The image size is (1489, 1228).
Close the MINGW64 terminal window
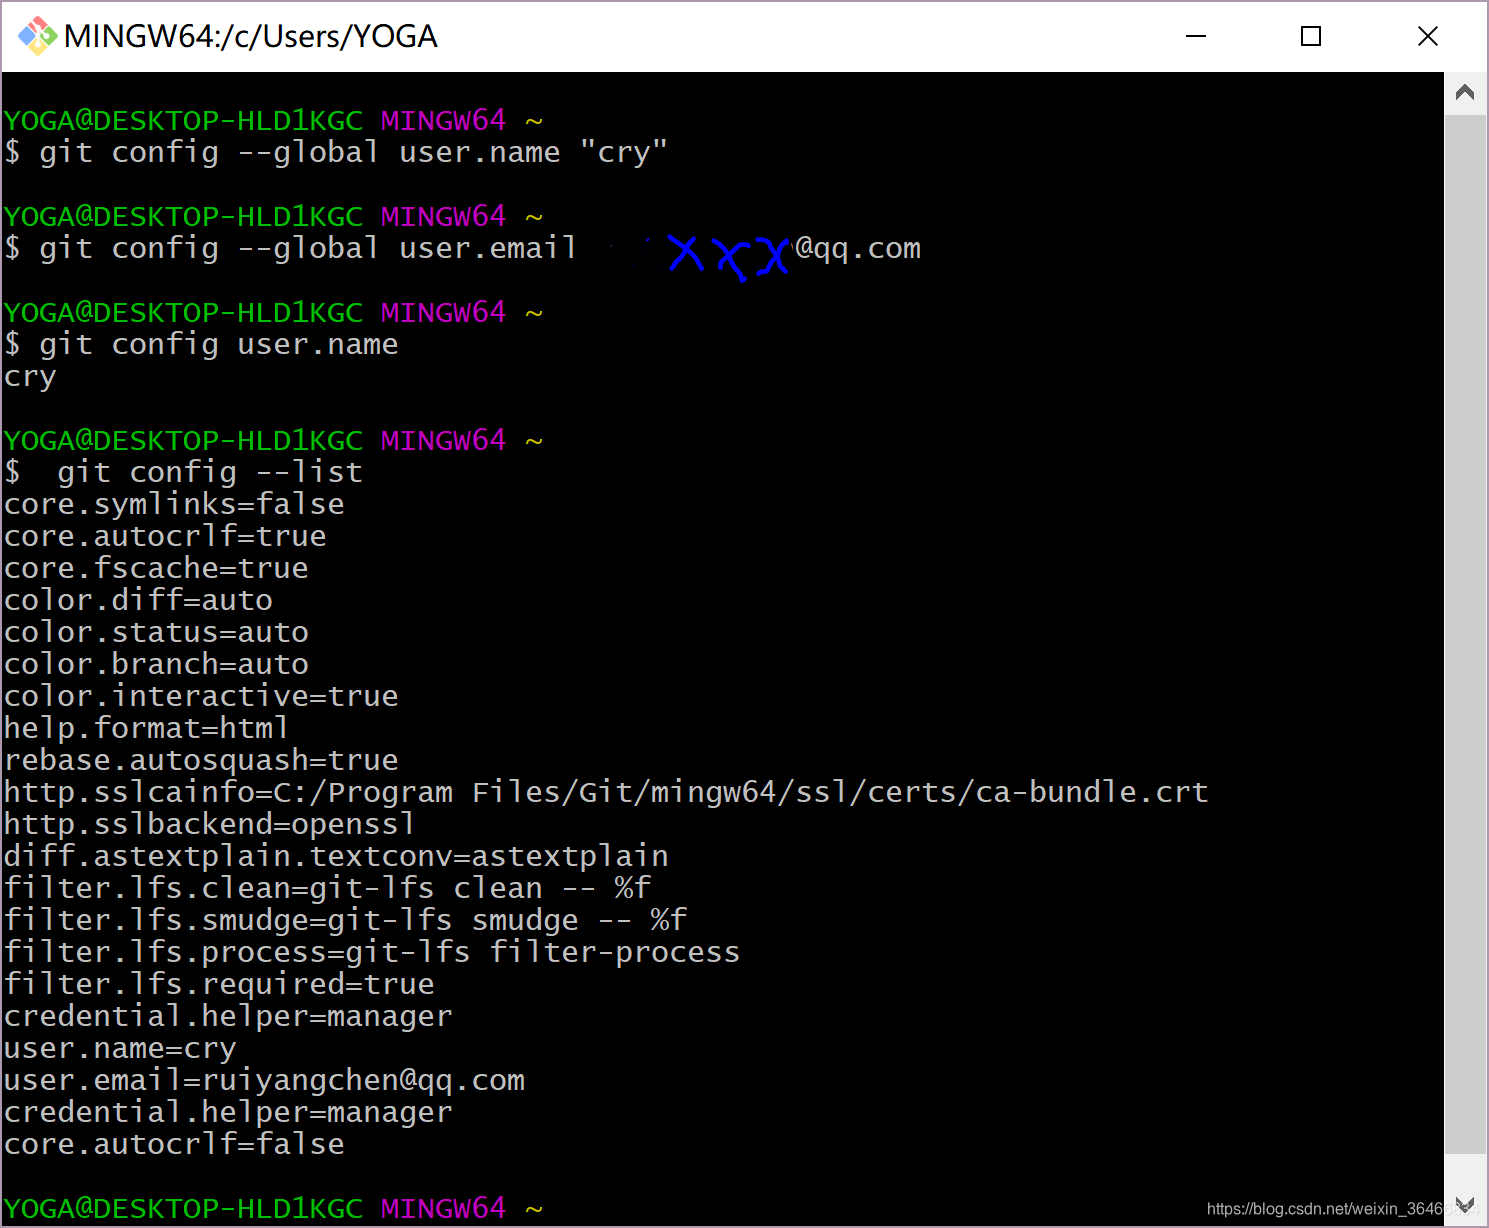pos(1428,36)
